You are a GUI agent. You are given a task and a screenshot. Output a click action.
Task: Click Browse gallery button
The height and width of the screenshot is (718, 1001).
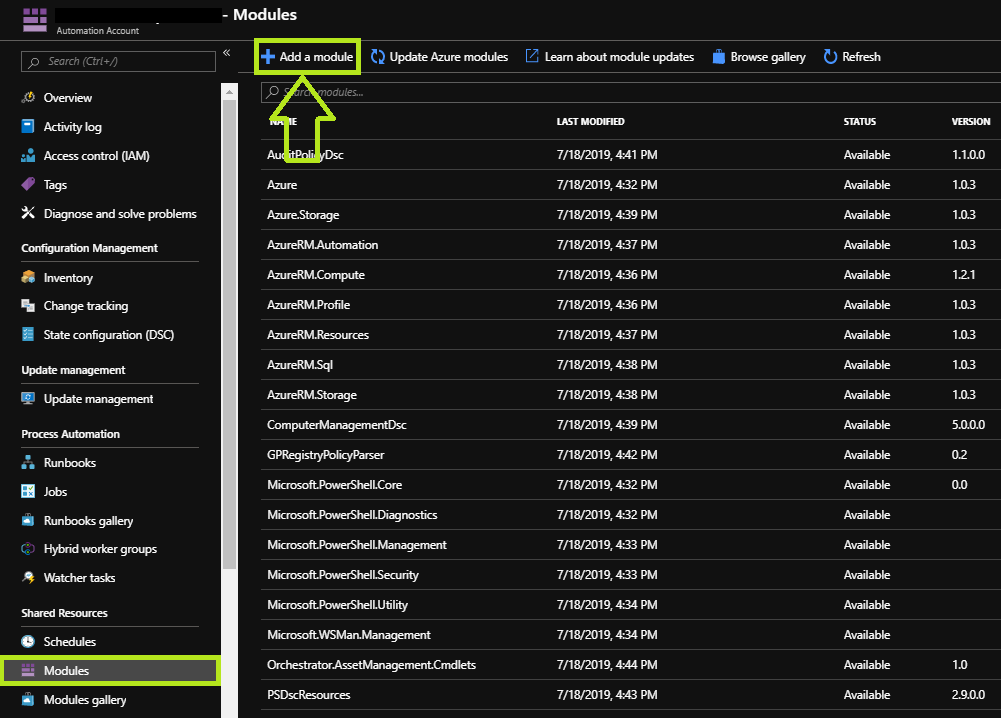pyautogui.click(x=759, y=57)
